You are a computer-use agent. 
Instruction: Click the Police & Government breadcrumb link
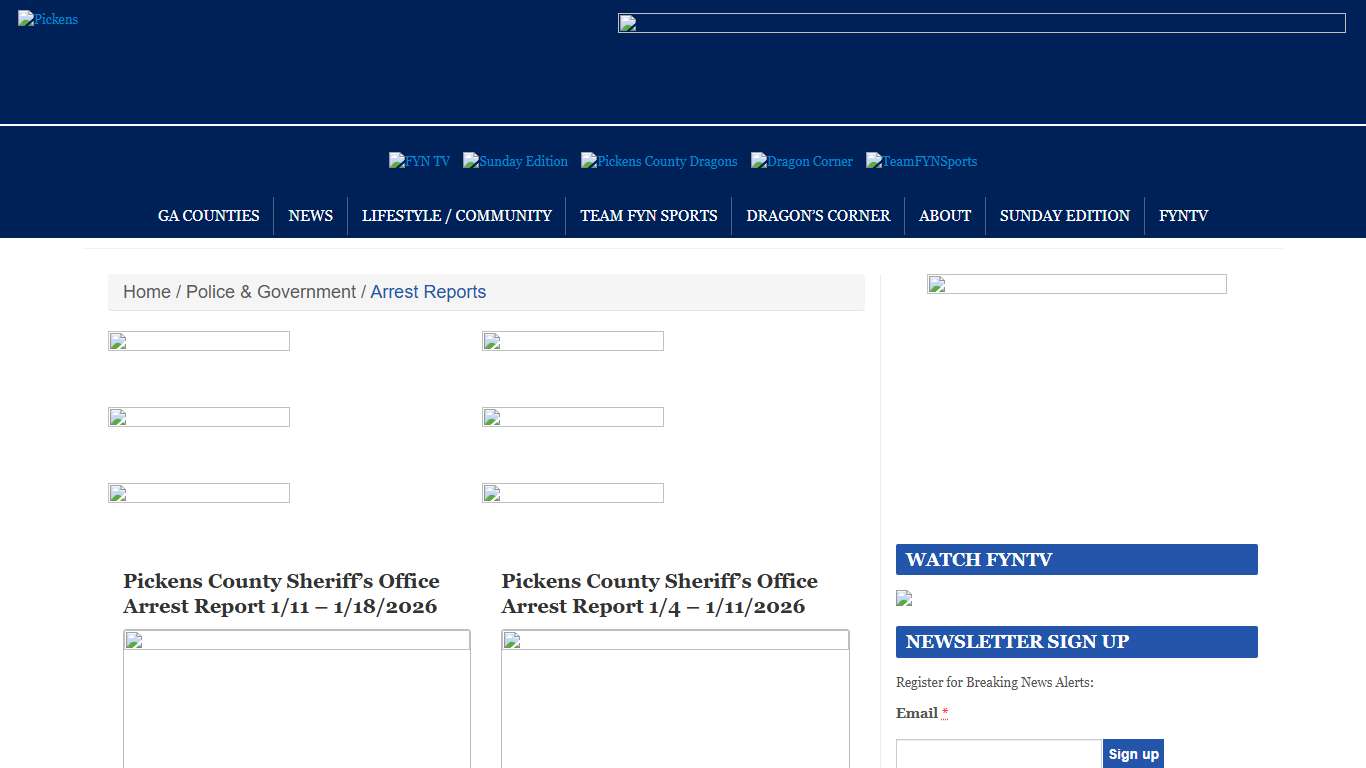click(x=270, y=291)
